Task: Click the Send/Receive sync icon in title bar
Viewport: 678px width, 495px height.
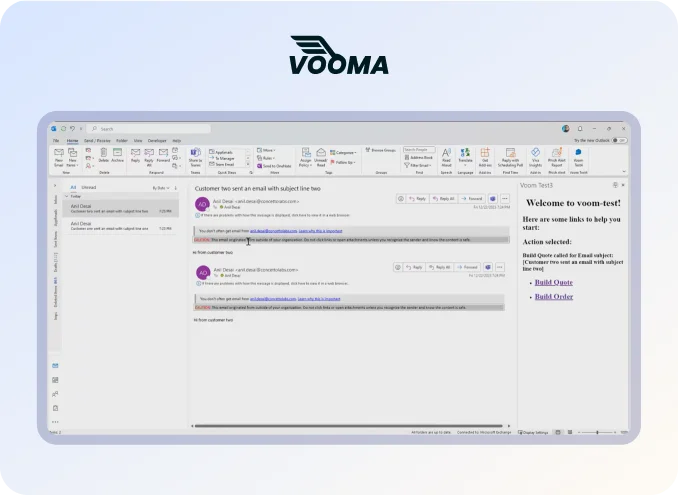Action: [63, 128]
